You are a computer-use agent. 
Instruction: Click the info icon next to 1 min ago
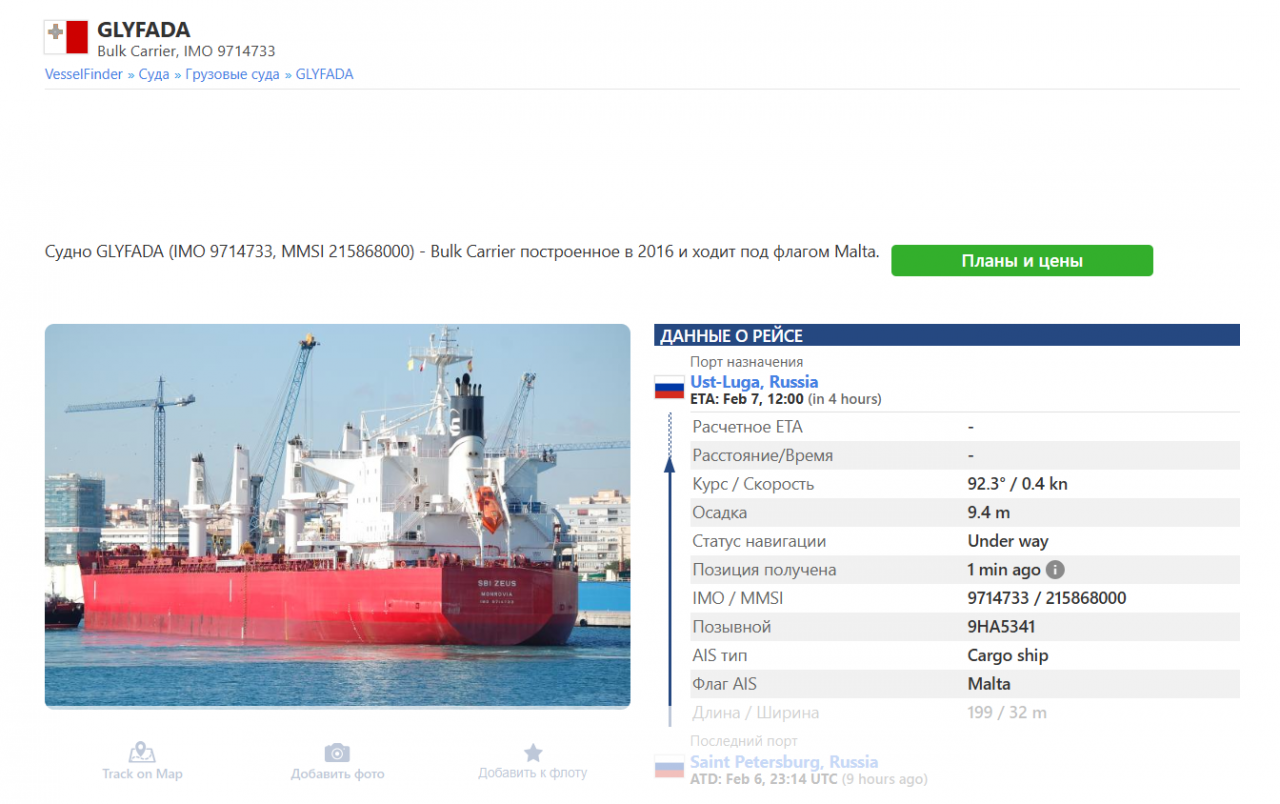[x=1055, y=570]
